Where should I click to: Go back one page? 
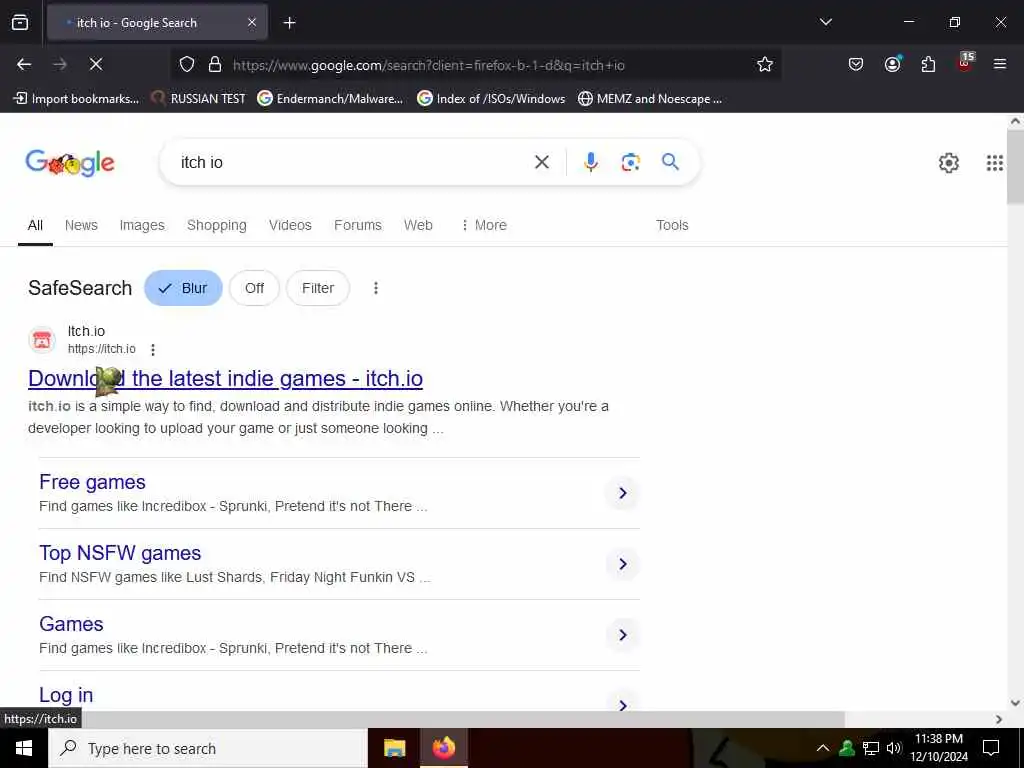pos(24,64)
